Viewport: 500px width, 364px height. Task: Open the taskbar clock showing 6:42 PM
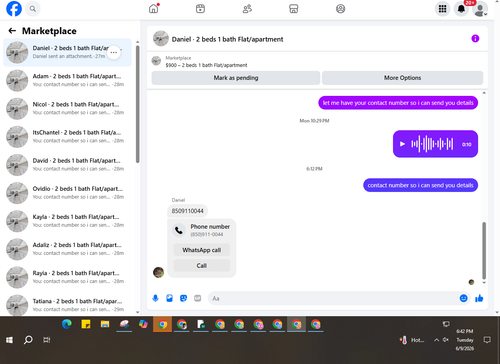tap(465, 340)
